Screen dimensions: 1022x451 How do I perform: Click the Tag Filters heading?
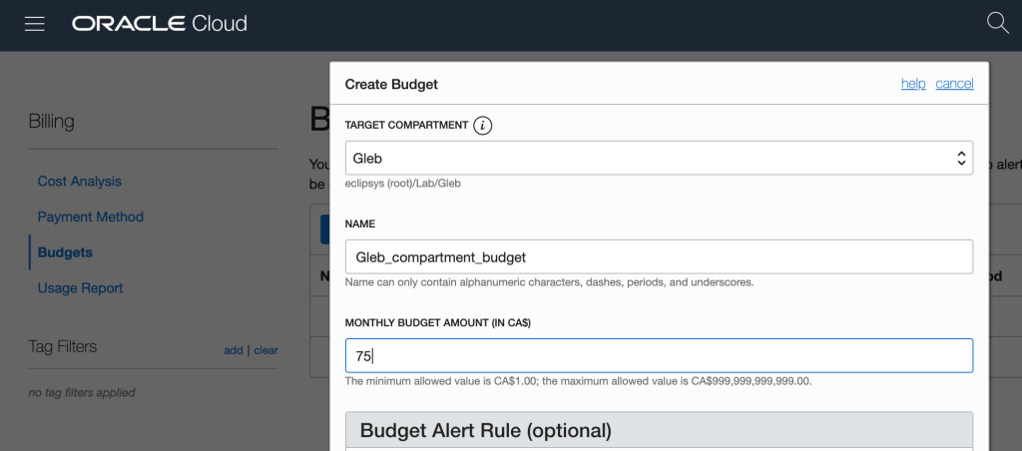click(63, 347)
